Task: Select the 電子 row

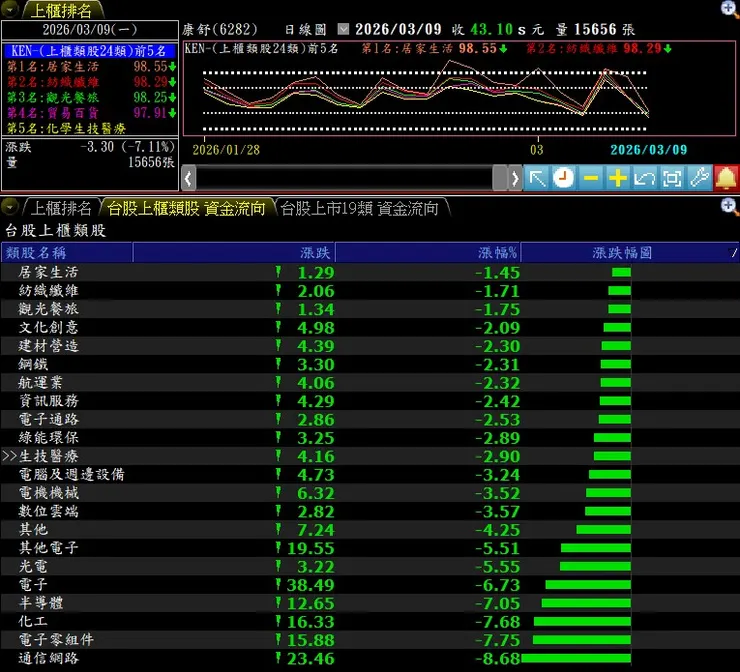Action: [370, 585]
